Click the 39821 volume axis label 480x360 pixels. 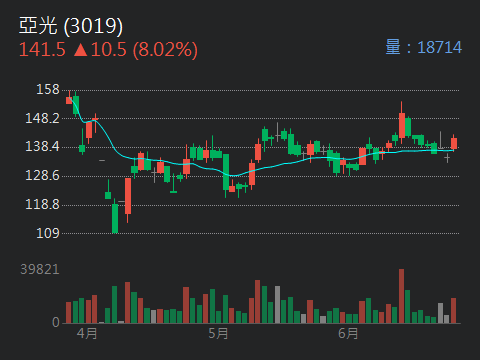[x=40, y=269]
